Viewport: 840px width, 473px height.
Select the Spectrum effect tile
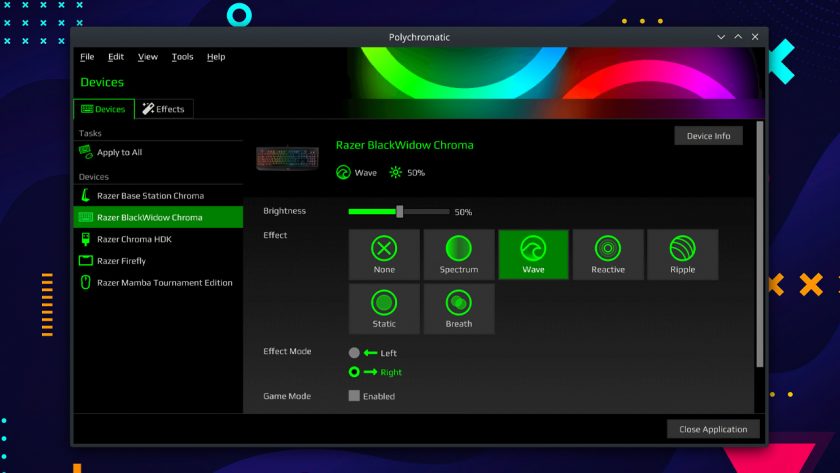tap(459, 254)
